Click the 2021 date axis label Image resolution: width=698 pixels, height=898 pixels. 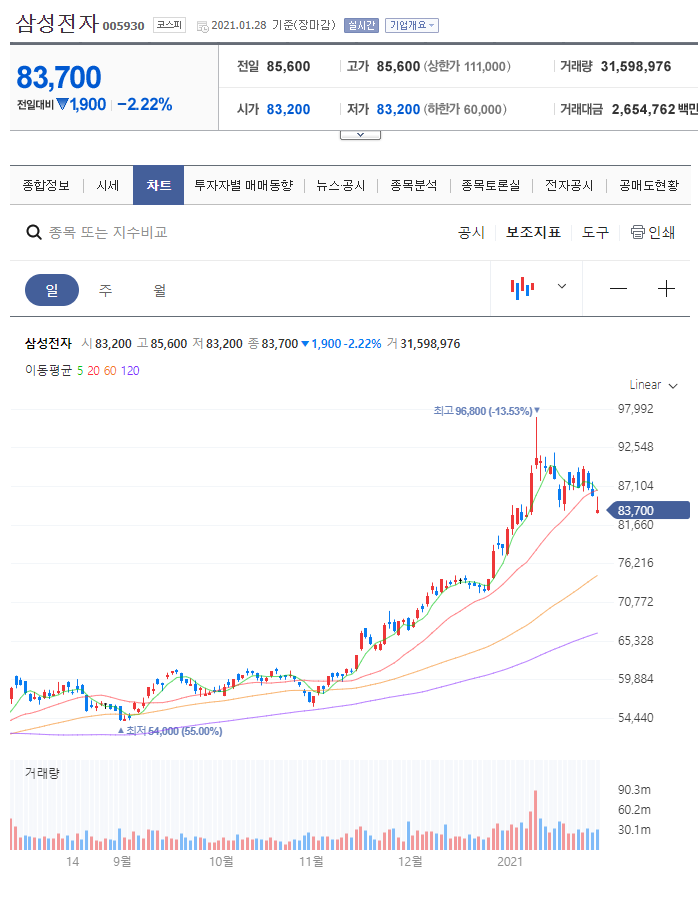[510, 862]
